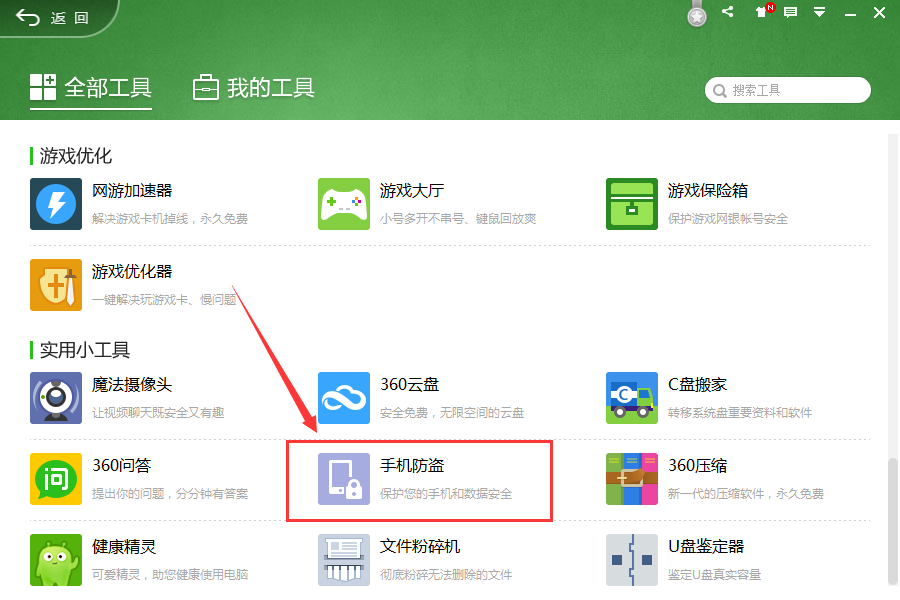
Task: Open the U盘鉴定器 icon
Action: coord(632,560)
